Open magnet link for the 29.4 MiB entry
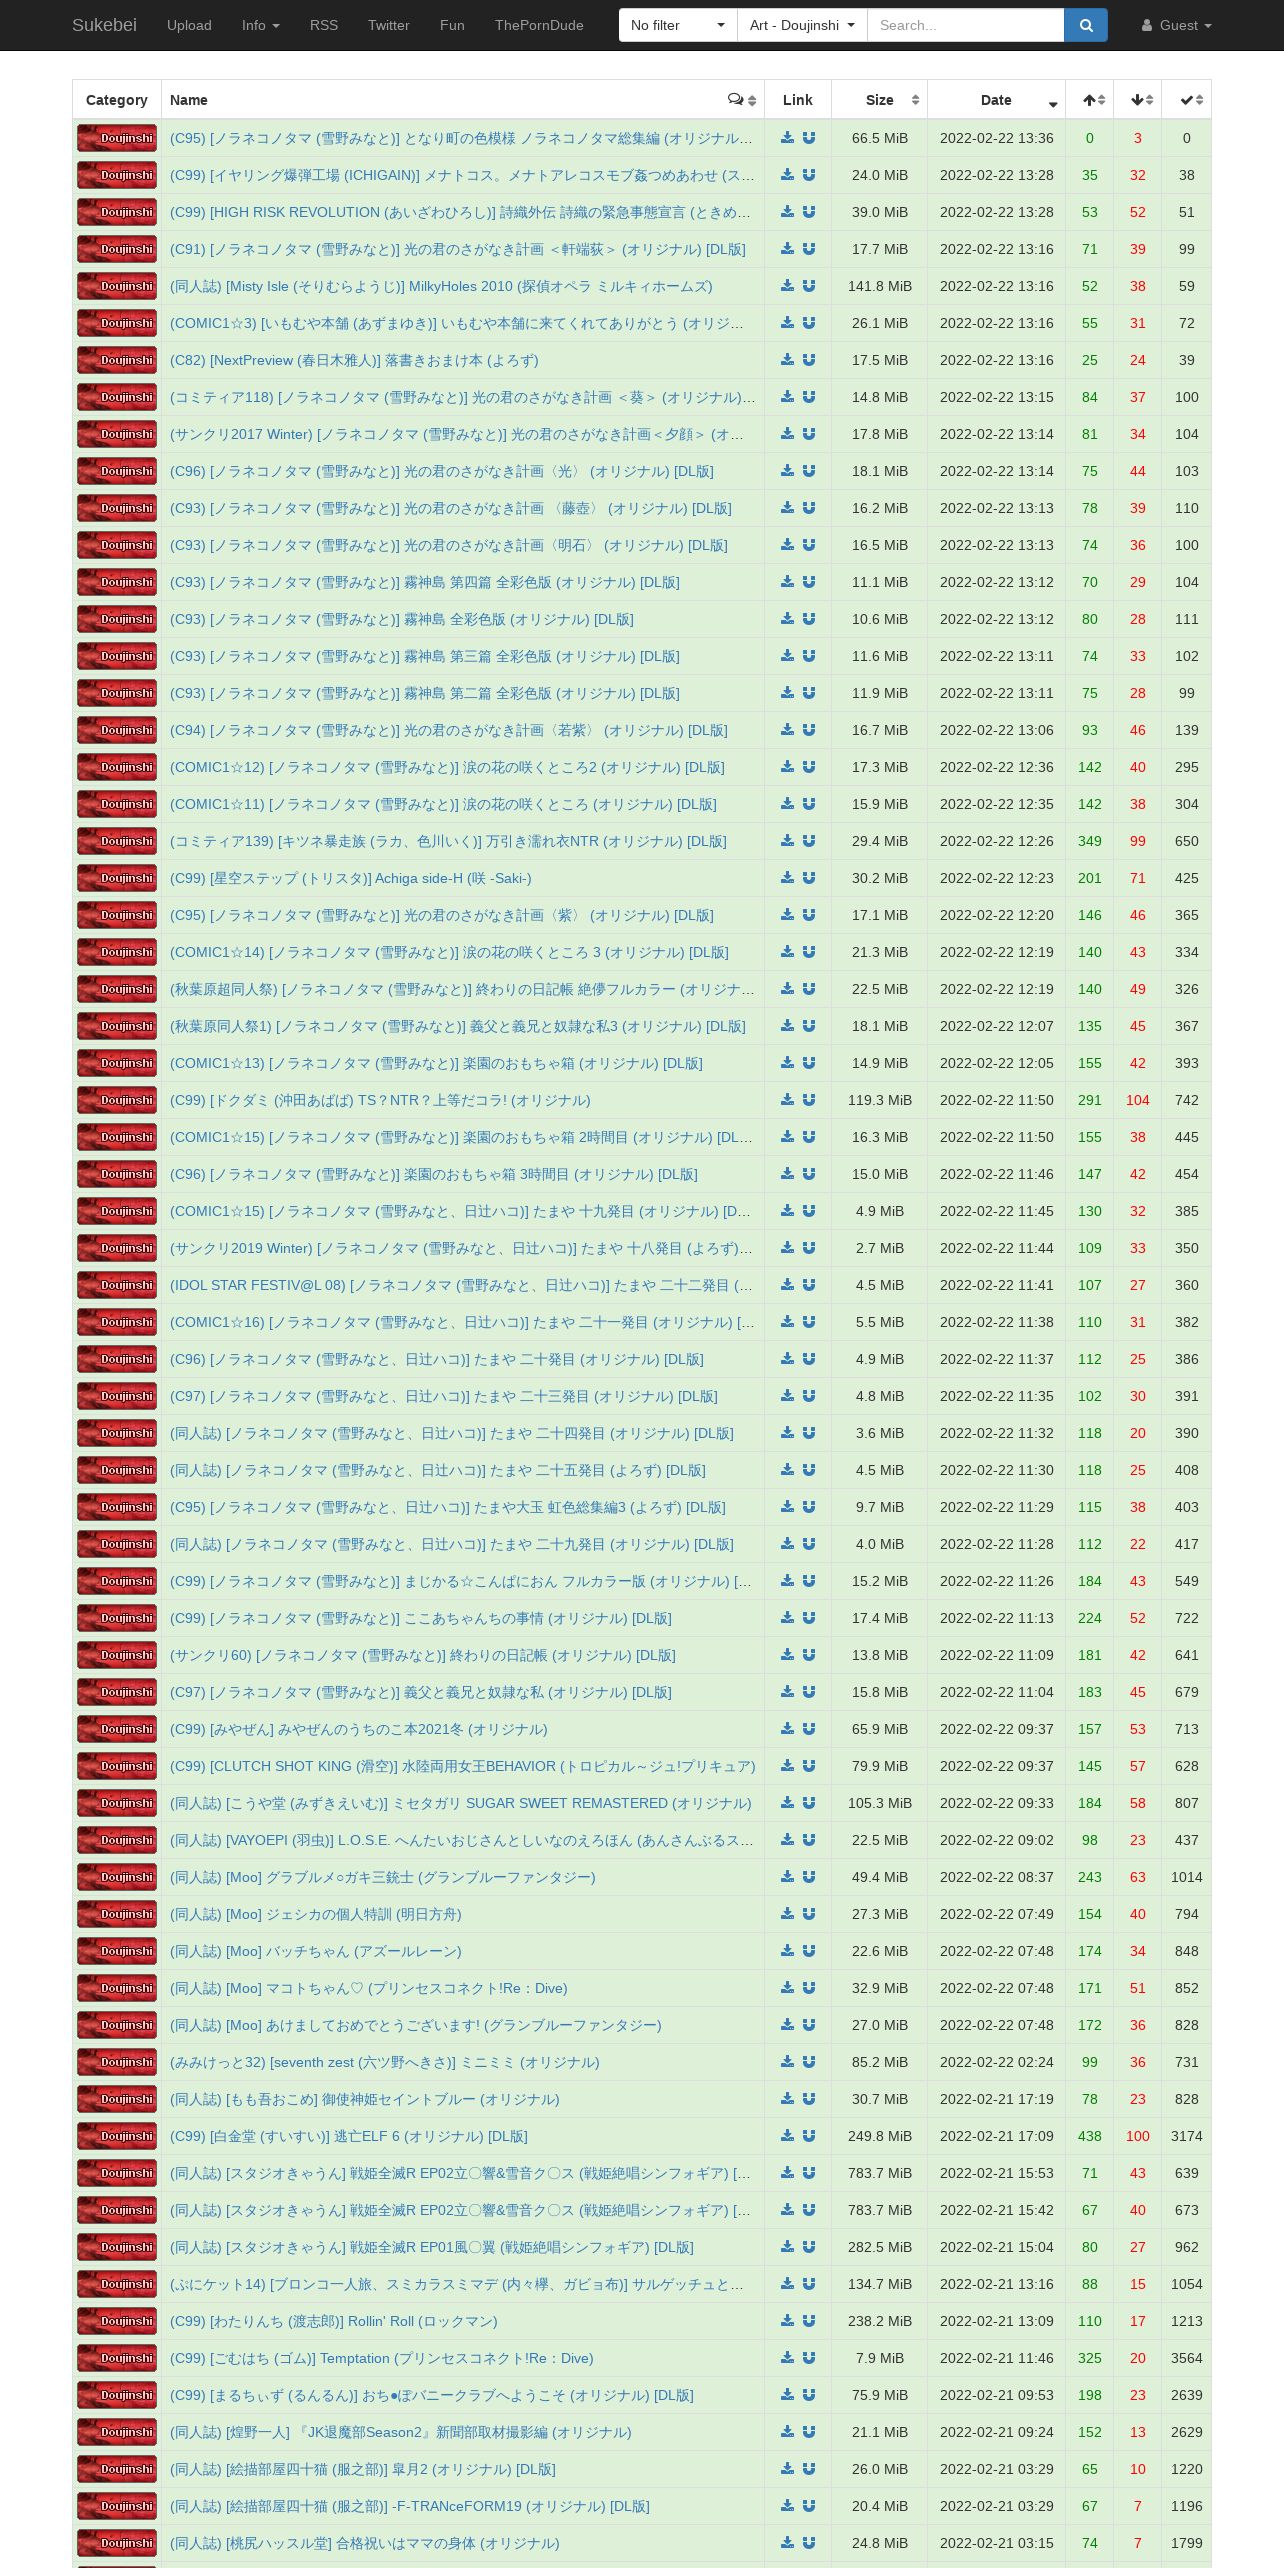 pos(809,841)
